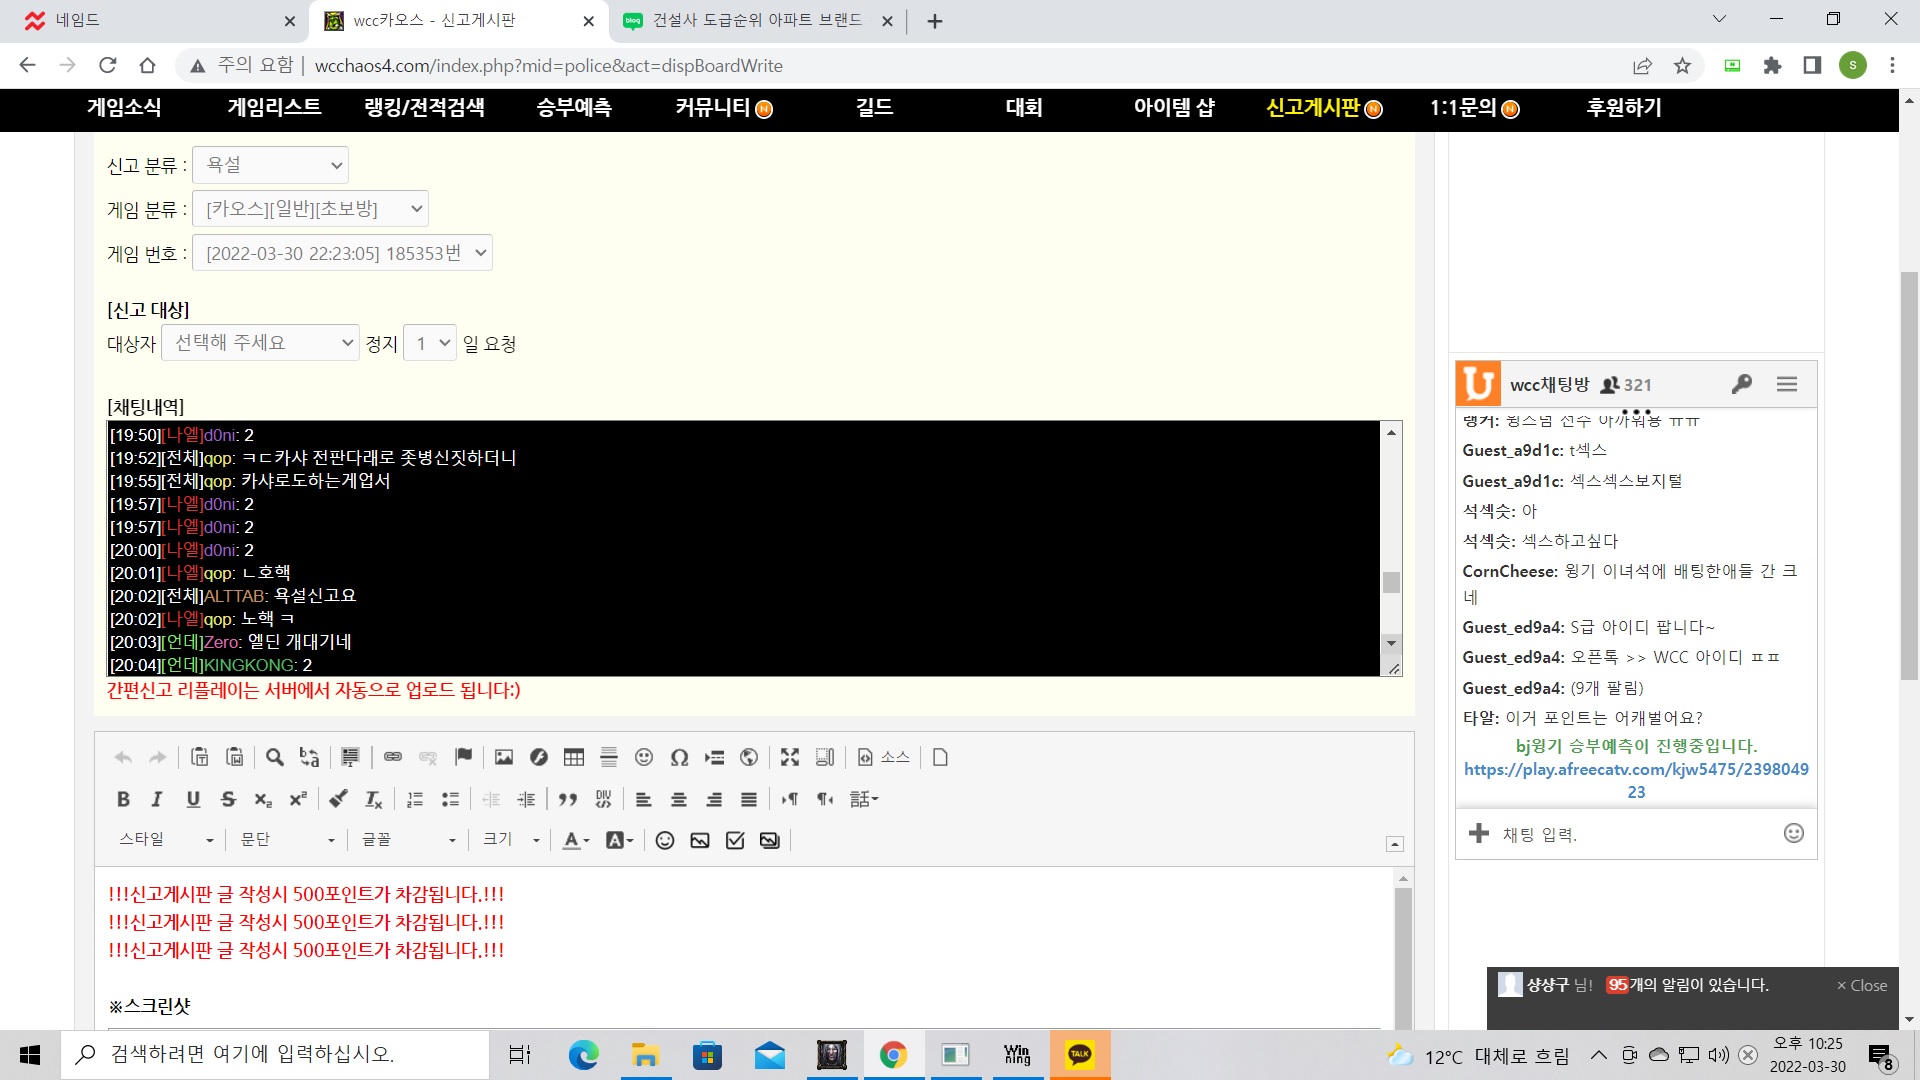
Task: Select all content icon
Action: (x=350, y=757)
